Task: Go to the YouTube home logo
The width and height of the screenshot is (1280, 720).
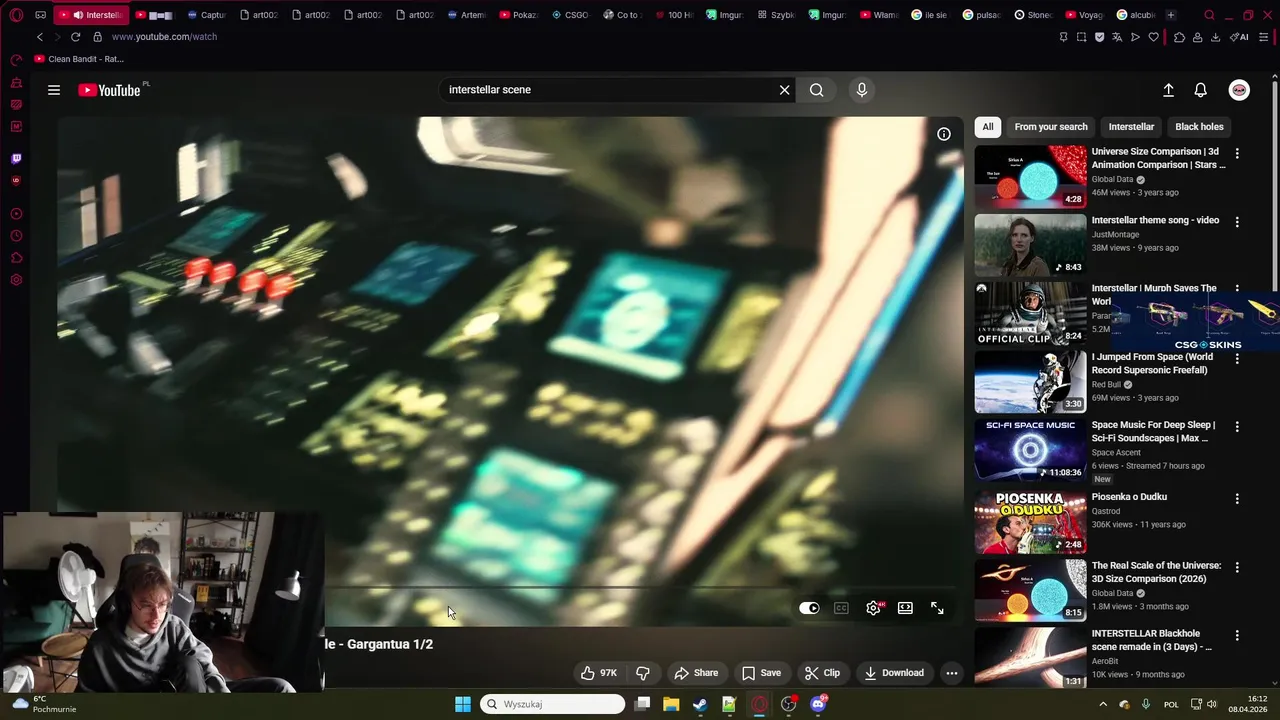Action: coord(109,90)
